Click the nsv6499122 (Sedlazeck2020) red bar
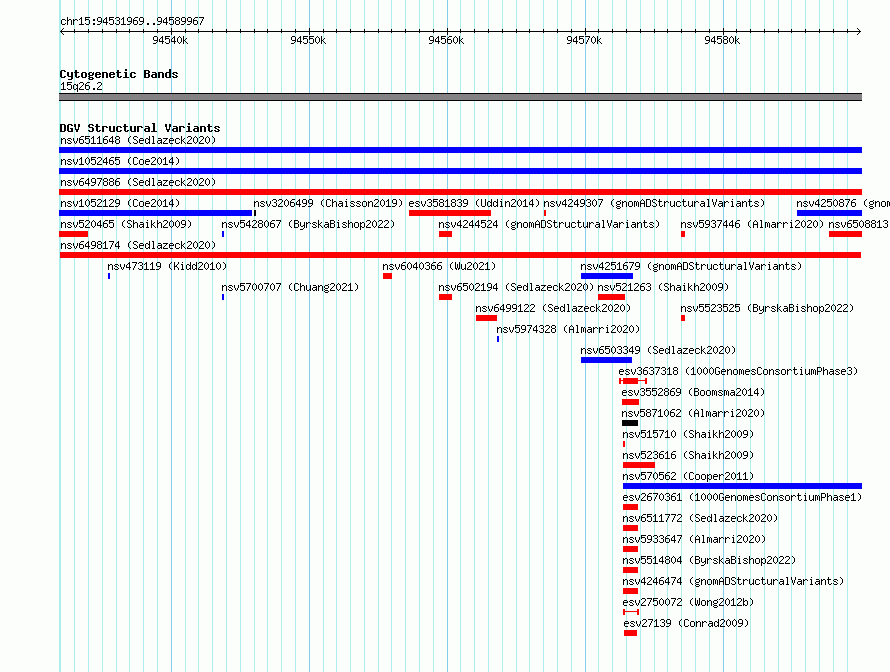 pos(486,318)
